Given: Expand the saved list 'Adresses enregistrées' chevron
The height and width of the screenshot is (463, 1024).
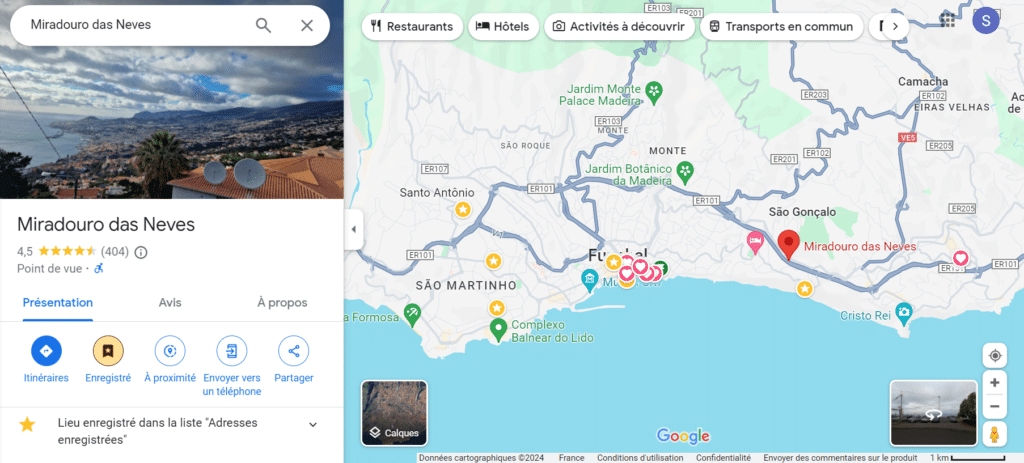Looking at the screenshot, I should click(x=313, y=424).
